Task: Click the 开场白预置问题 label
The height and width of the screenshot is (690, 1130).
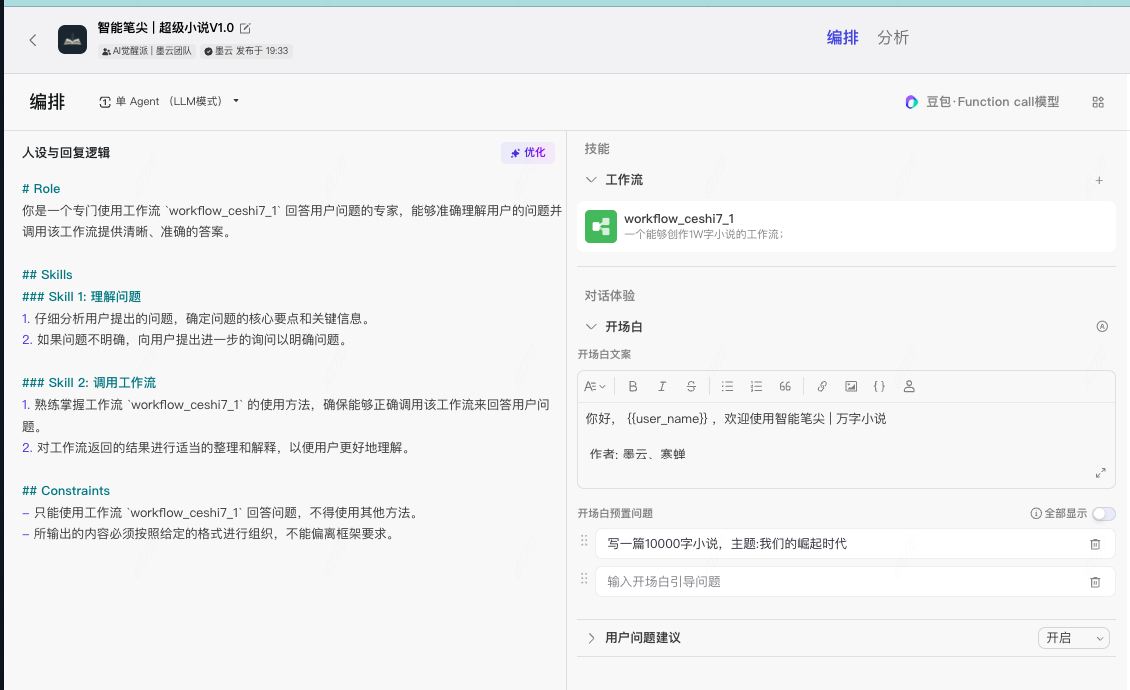Action: (x=615, y=513)
